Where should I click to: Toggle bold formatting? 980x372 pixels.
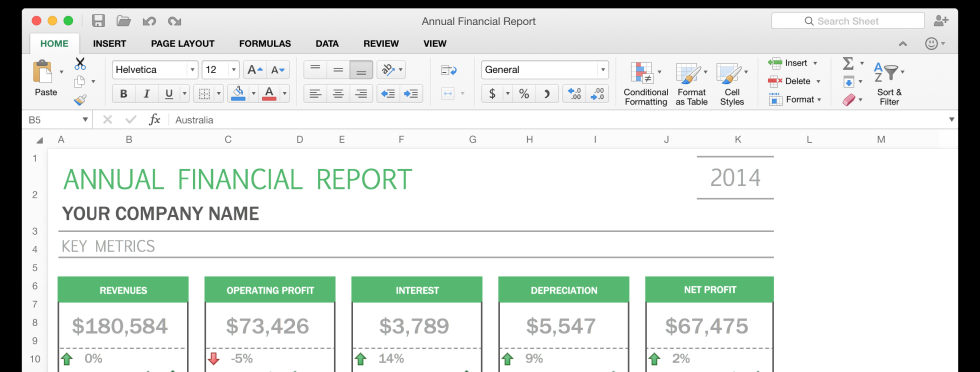pyautogui.click(x=124, y=94)
